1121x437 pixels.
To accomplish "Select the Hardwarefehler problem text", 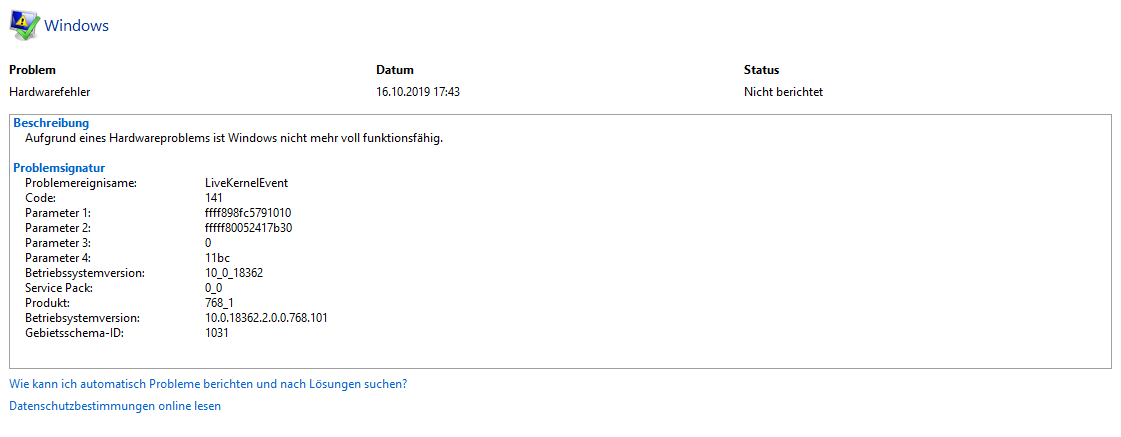I will tap(49, 92).
